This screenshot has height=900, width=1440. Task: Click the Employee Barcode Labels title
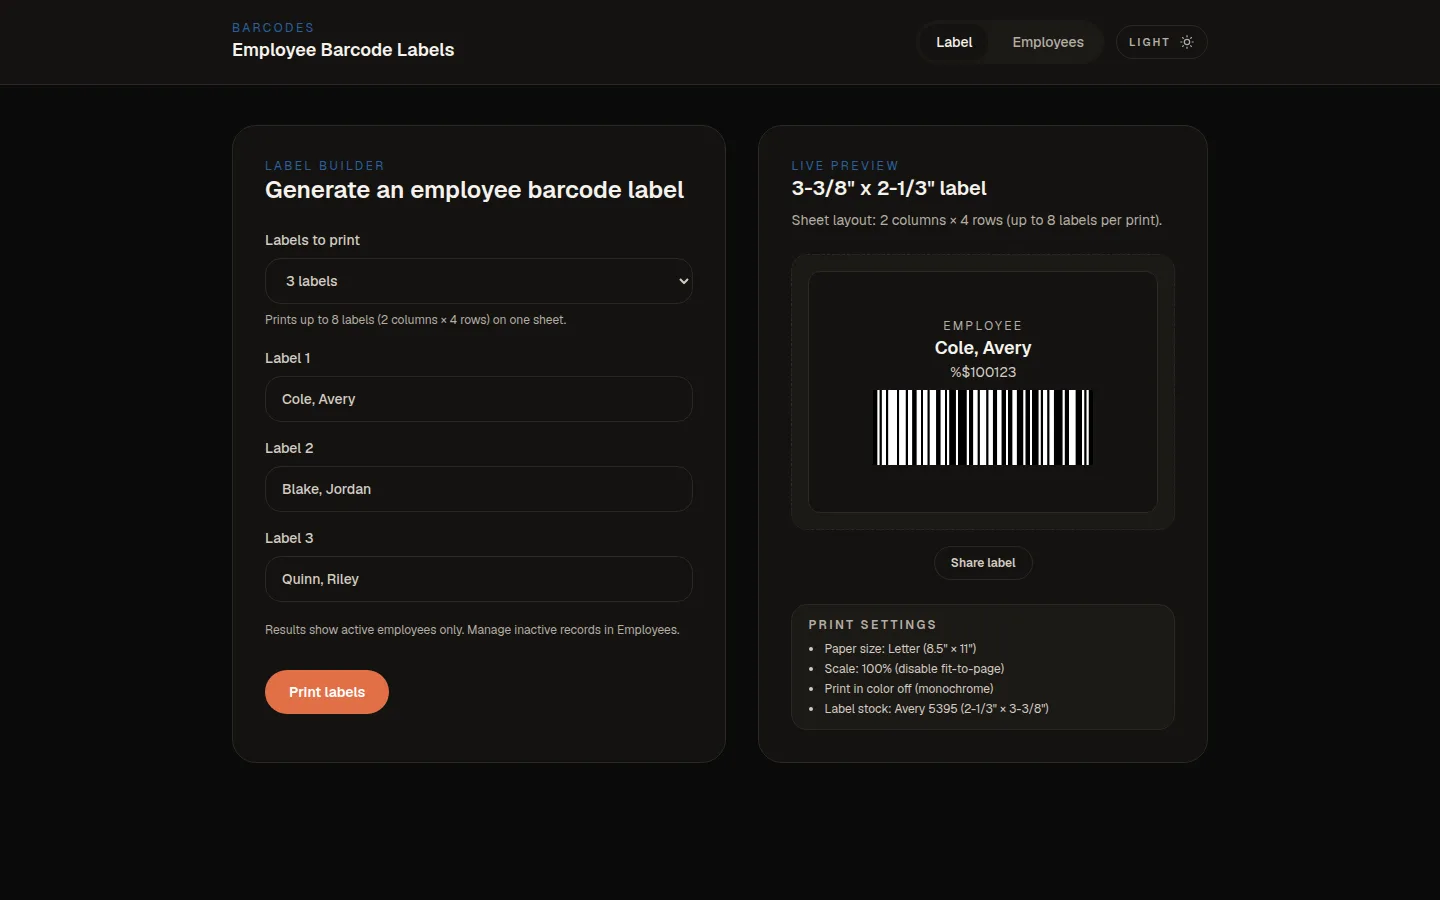pyautogui.click(x=343, y=50)
